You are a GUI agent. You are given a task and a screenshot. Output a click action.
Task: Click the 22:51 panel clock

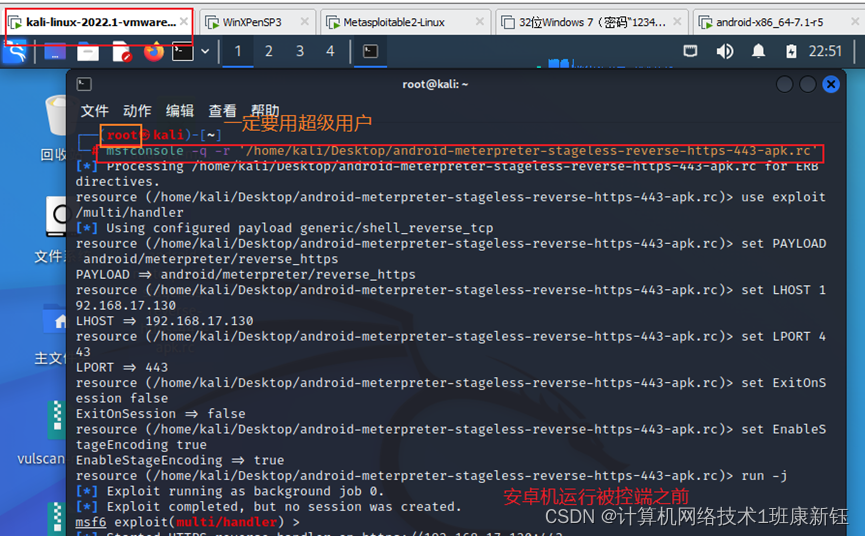(x=825, y=51)
